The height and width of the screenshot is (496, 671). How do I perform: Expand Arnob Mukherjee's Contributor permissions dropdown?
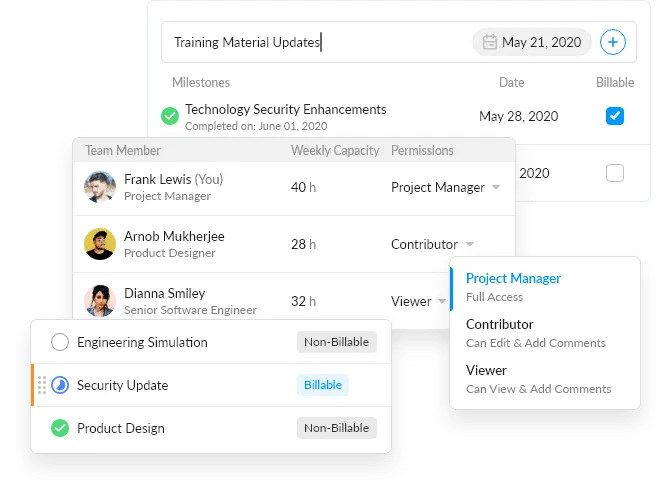432,244
